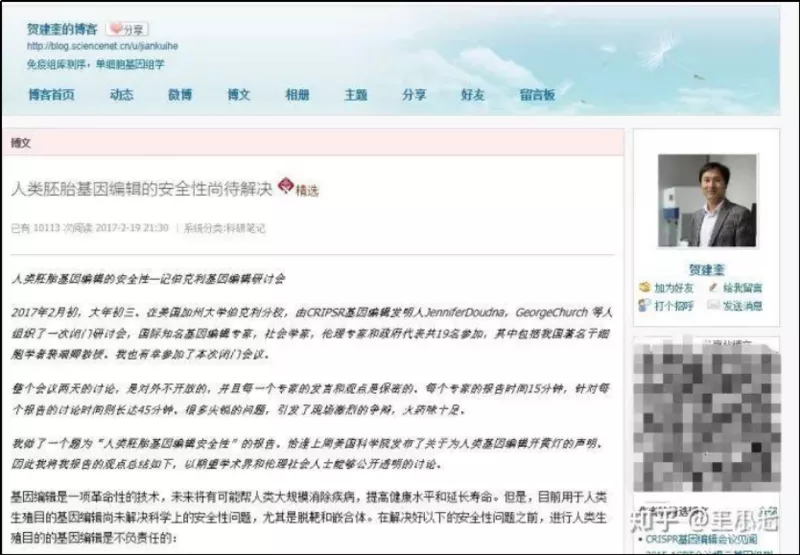Open the 微博 tab
The height and width of the screenshot is (555, 800).
click(180, 95)
